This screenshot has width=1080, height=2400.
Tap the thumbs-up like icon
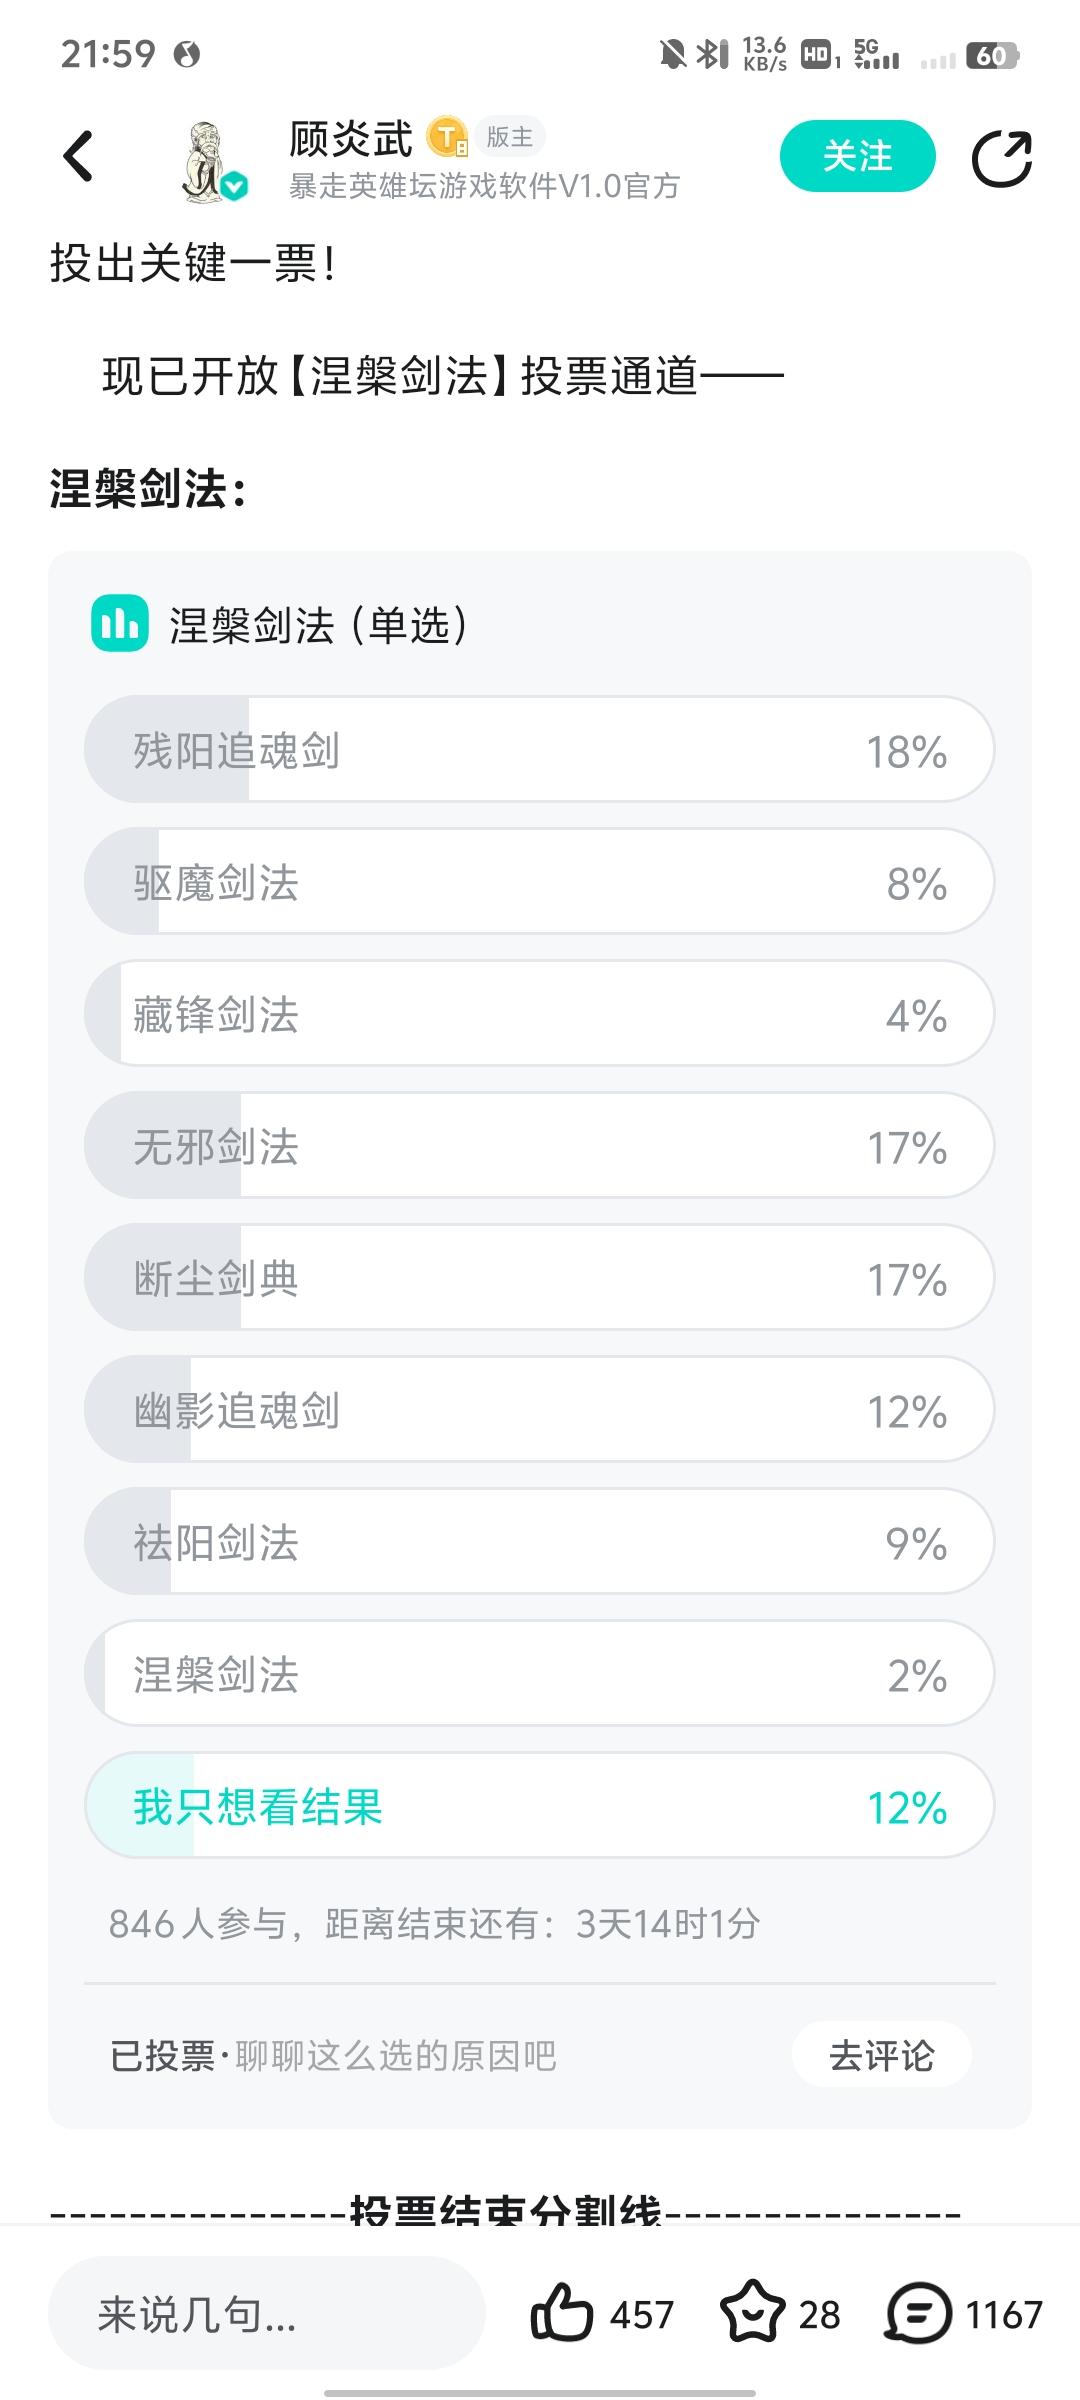click(x=561, y=2312)
